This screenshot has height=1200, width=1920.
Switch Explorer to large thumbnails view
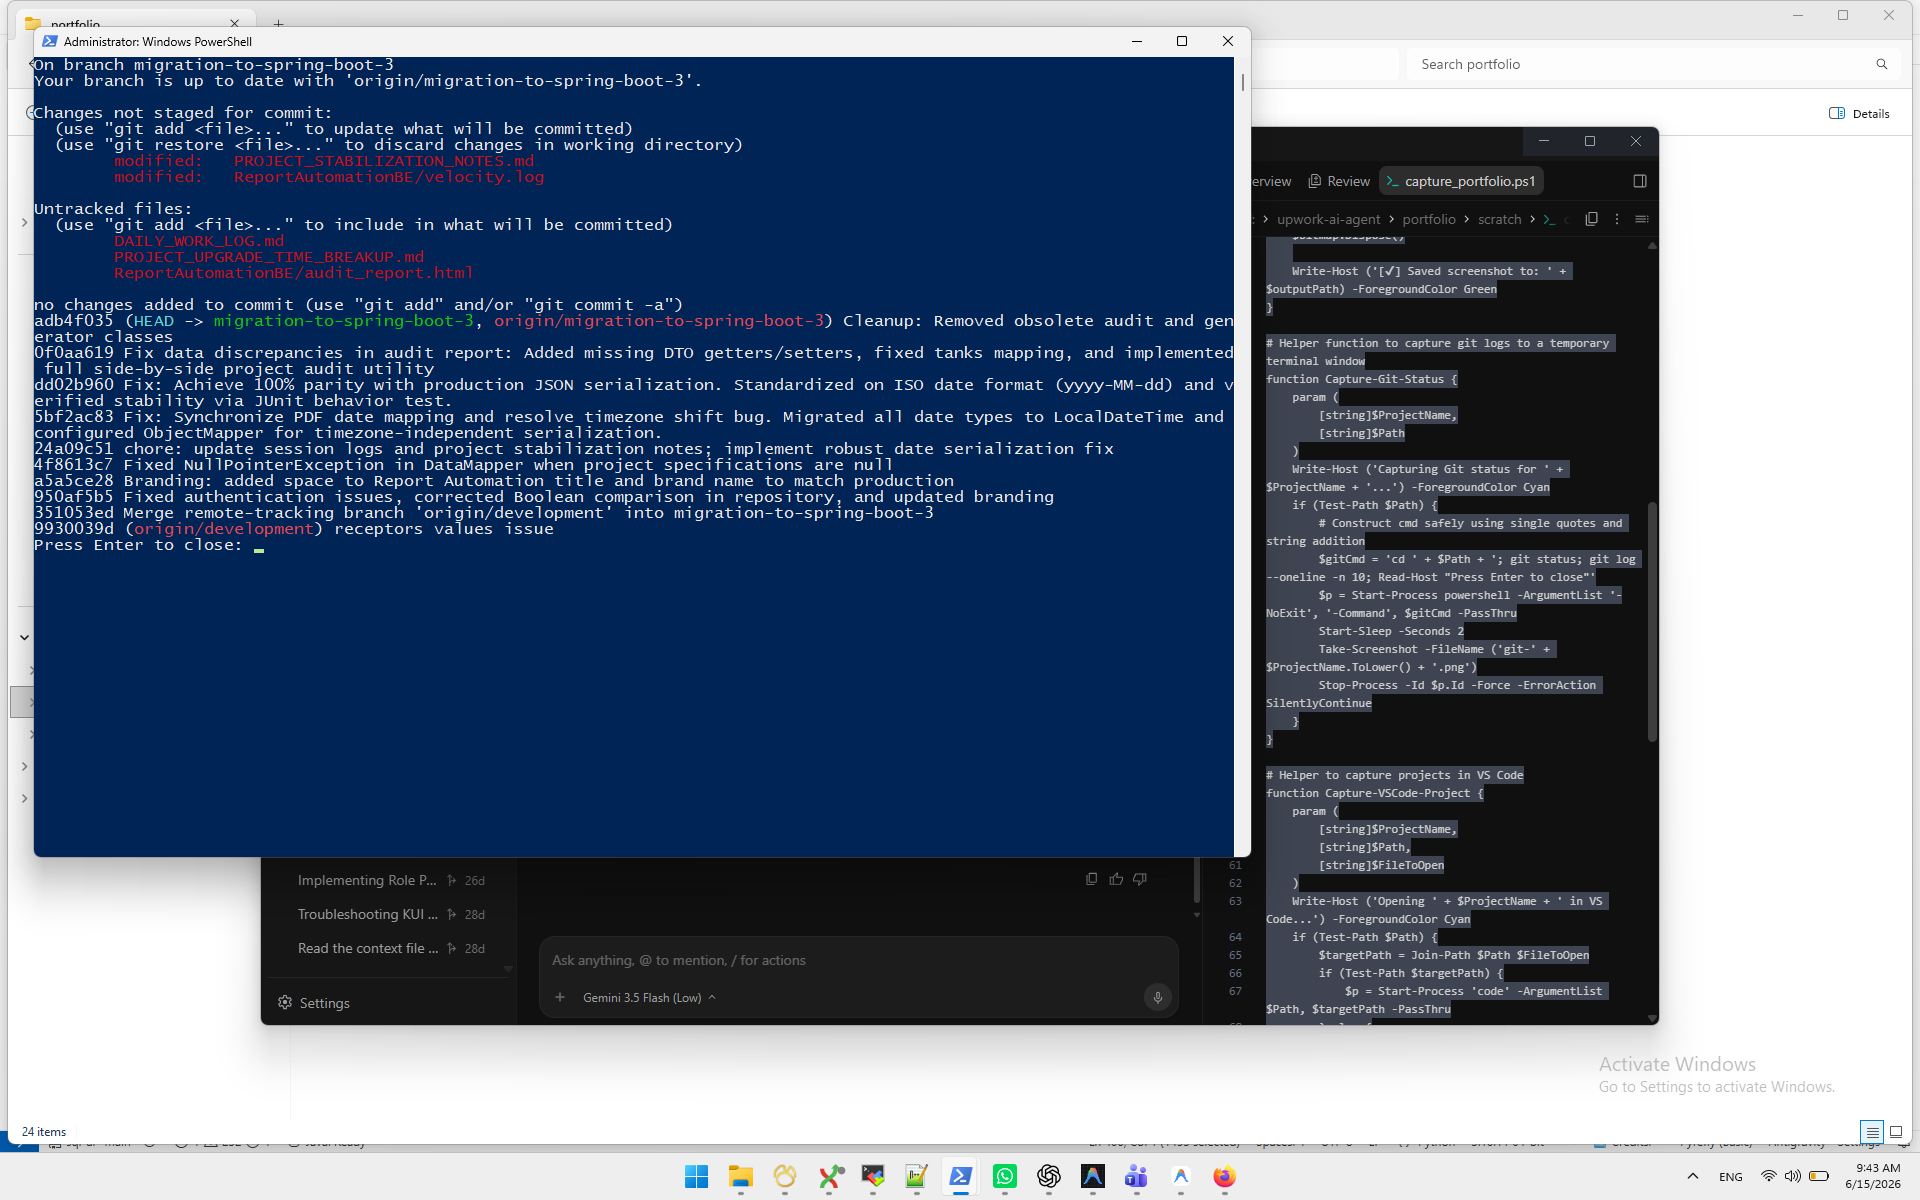[1896, 1132]
